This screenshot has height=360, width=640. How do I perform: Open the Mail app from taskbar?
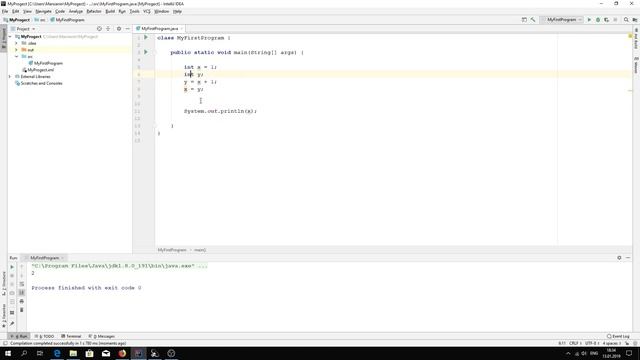106,353
